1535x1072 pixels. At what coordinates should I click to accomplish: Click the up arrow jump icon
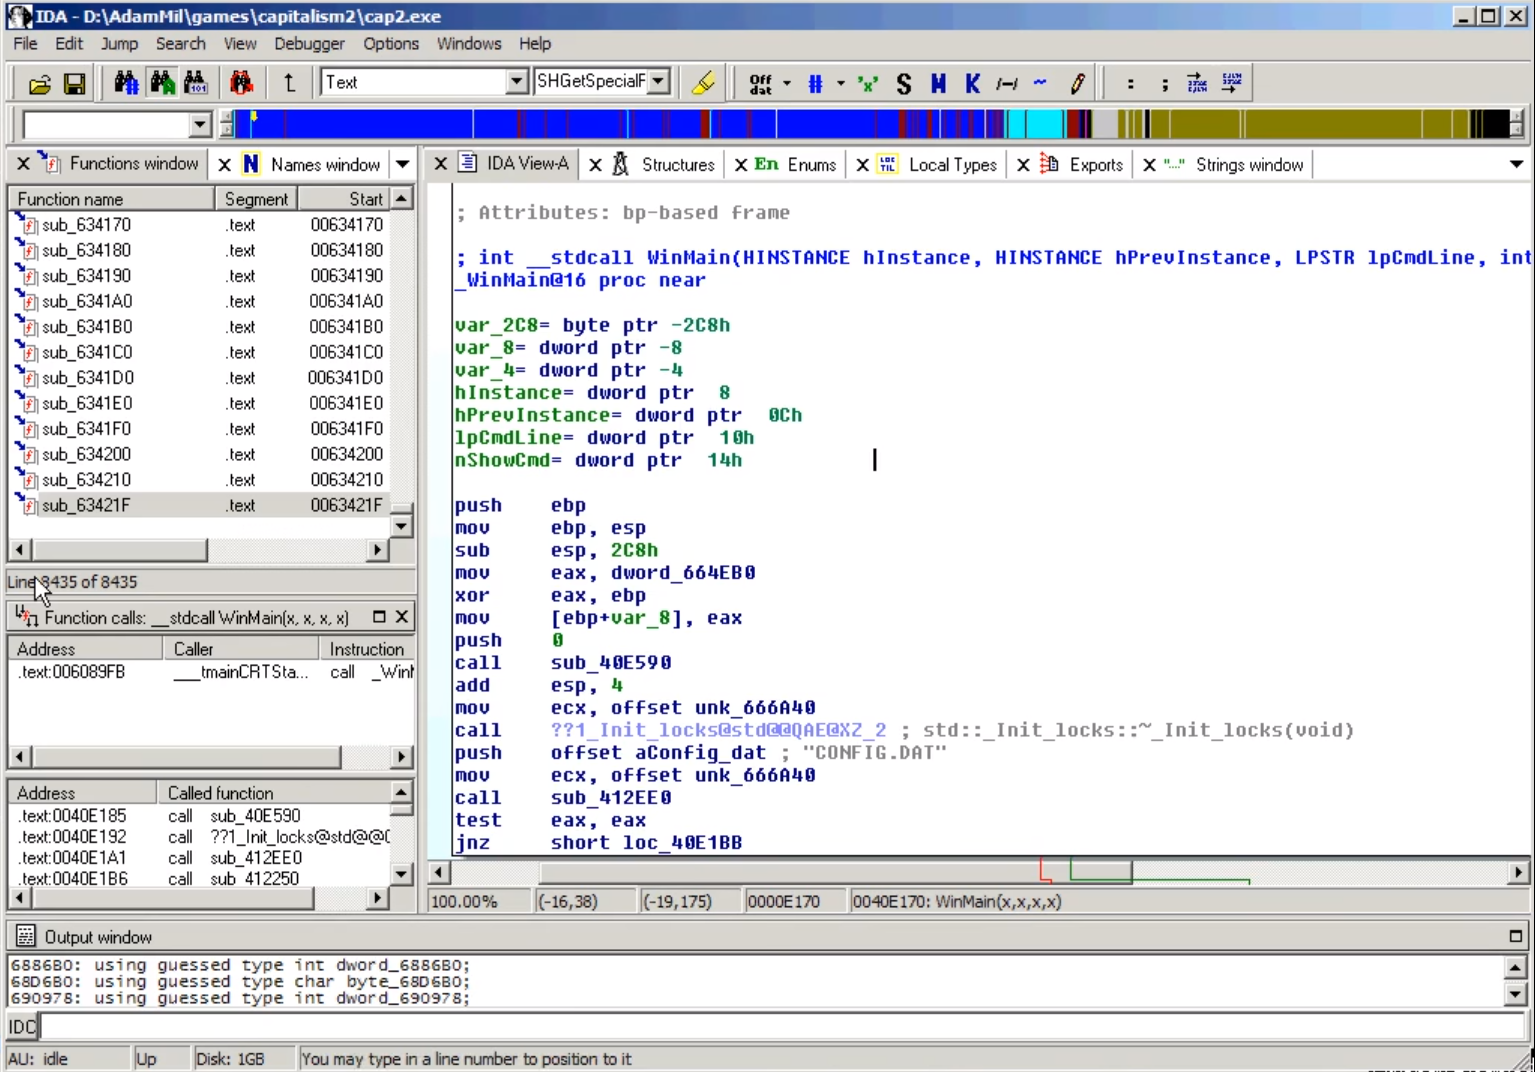289,83
